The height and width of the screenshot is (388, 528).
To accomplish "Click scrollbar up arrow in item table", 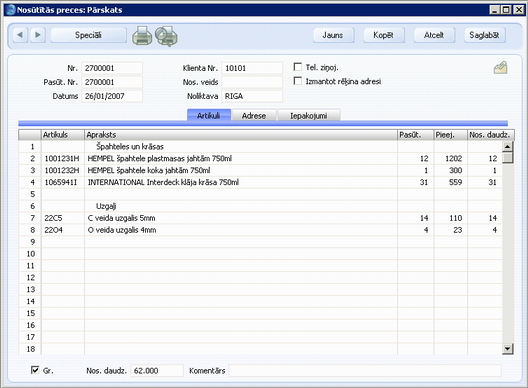I will coord(508,146).
